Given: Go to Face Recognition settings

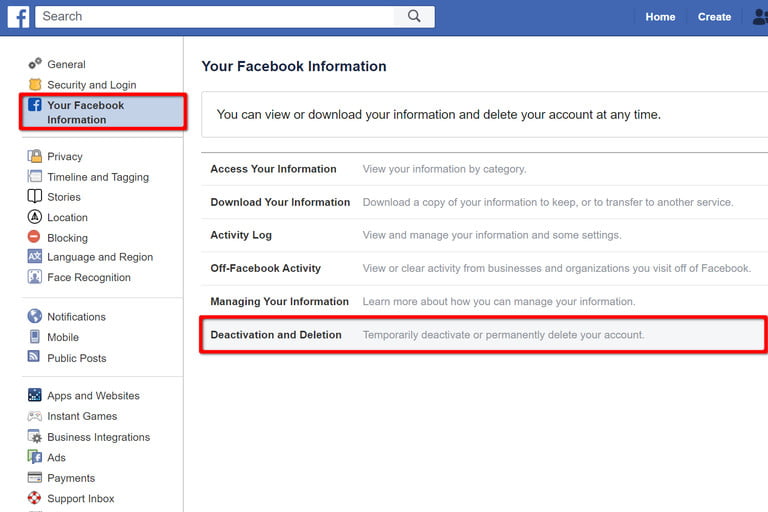Looking at the screenshot, I should 88,278.
